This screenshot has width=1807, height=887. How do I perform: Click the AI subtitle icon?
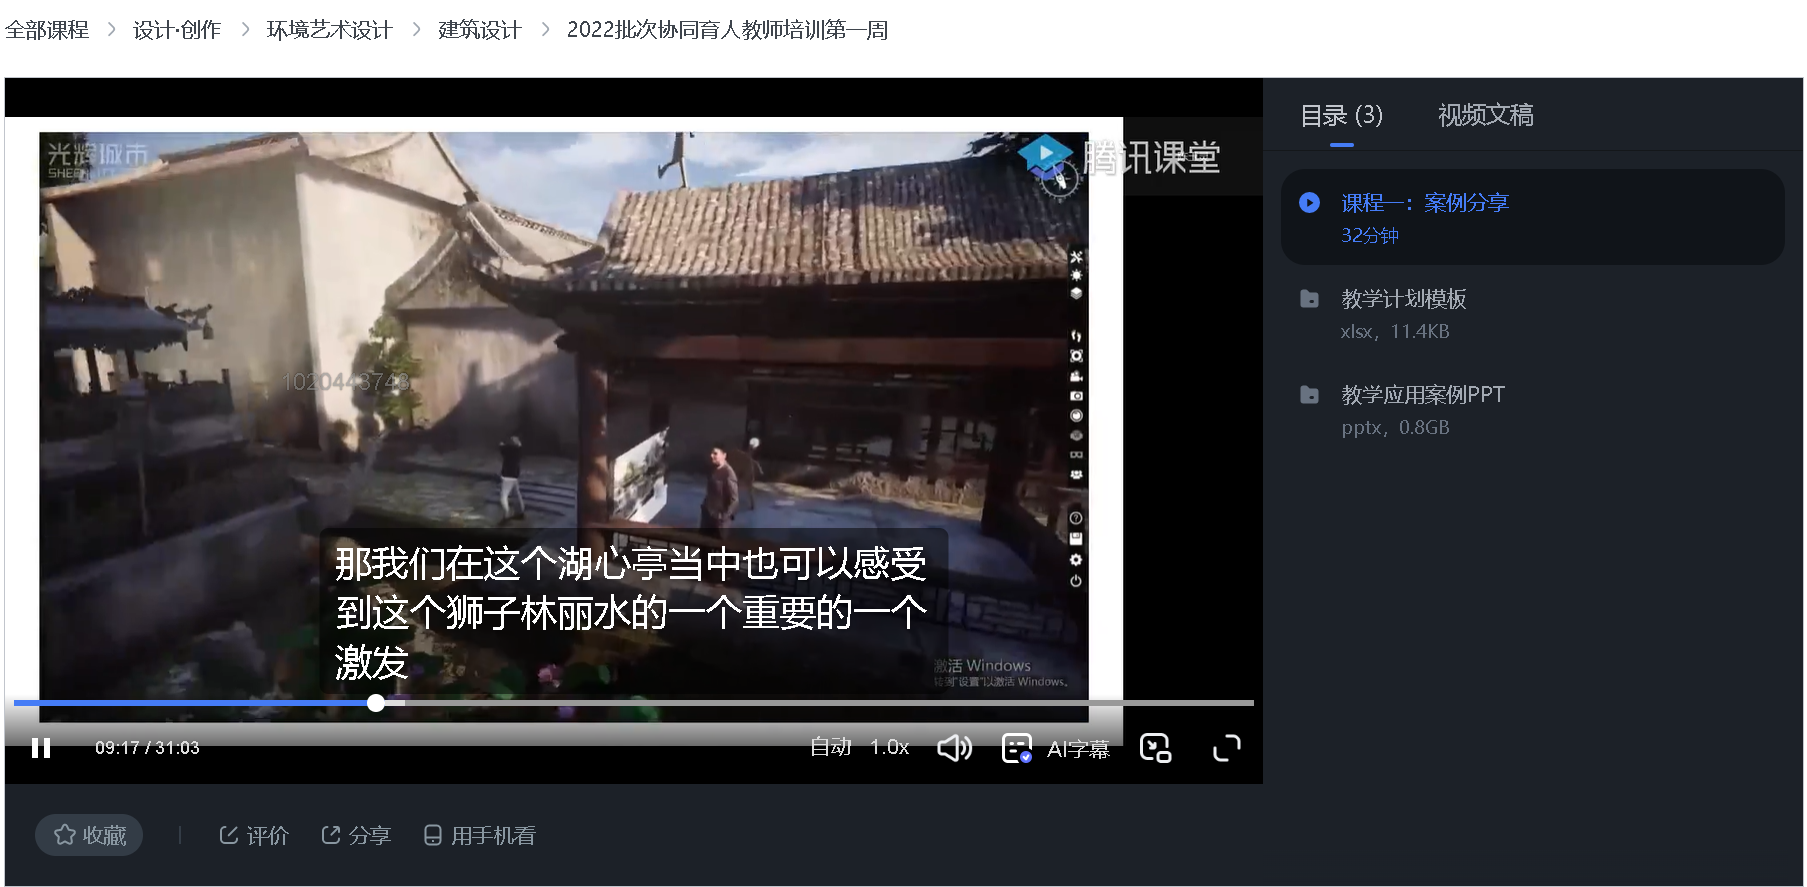point(1017,748)
